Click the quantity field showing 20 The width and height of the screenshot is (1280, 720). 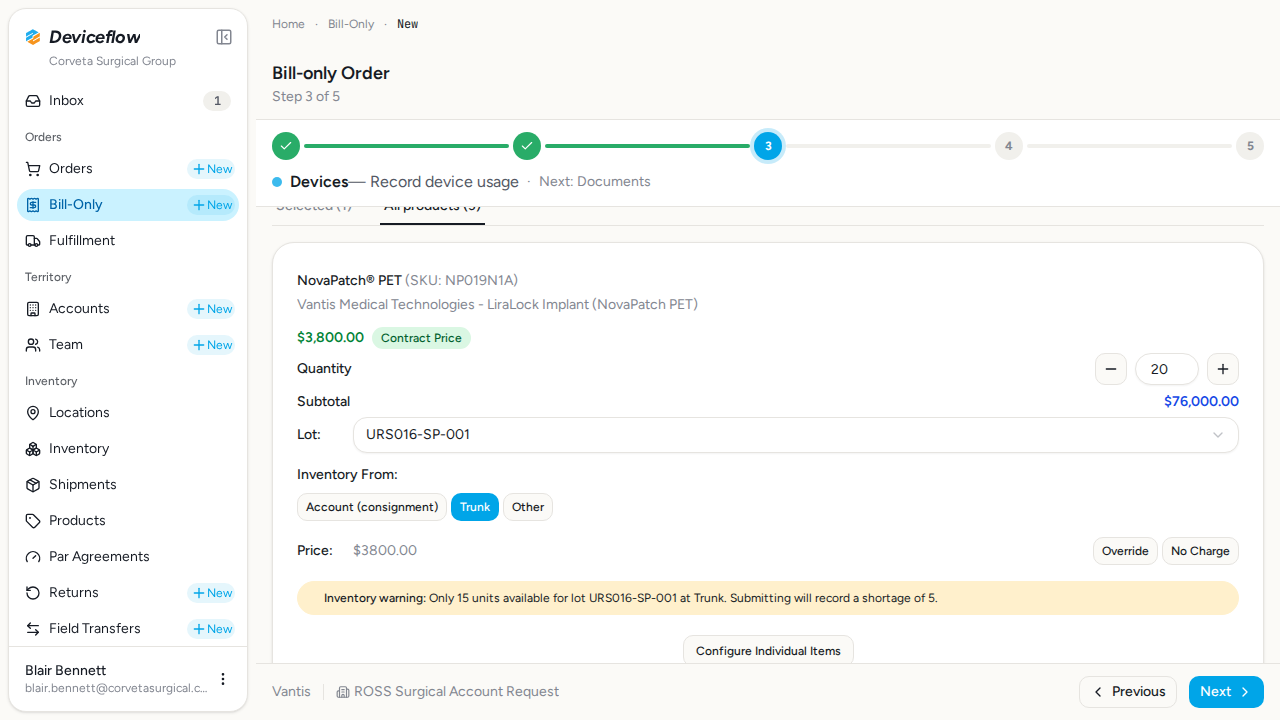[1167, 369]
